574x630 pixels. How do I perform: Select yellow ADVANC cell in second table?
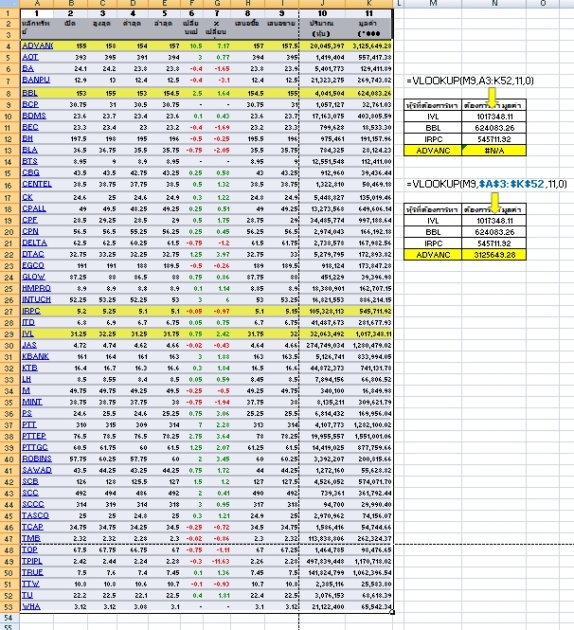(x=433, y=255)
